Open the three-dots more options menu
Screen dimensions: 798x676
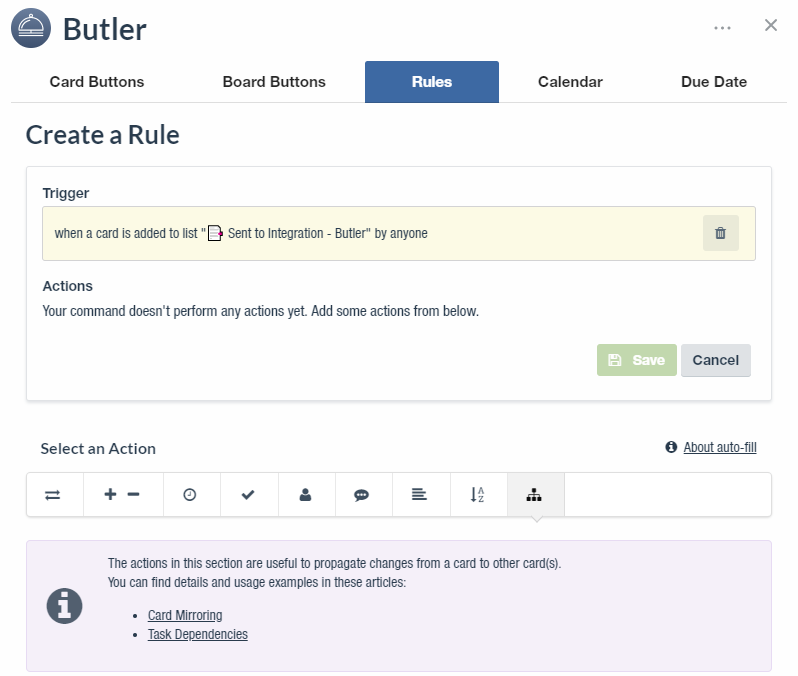click(722, 28)
